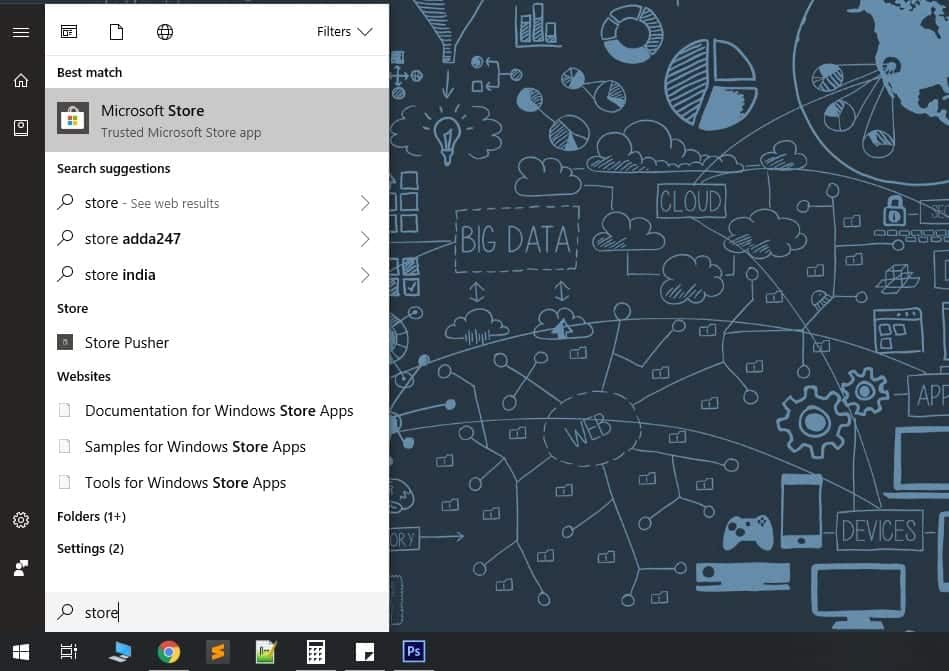949x671 pixels.
Task: Click magnifier icon in search box
Action: coord(65,612)
